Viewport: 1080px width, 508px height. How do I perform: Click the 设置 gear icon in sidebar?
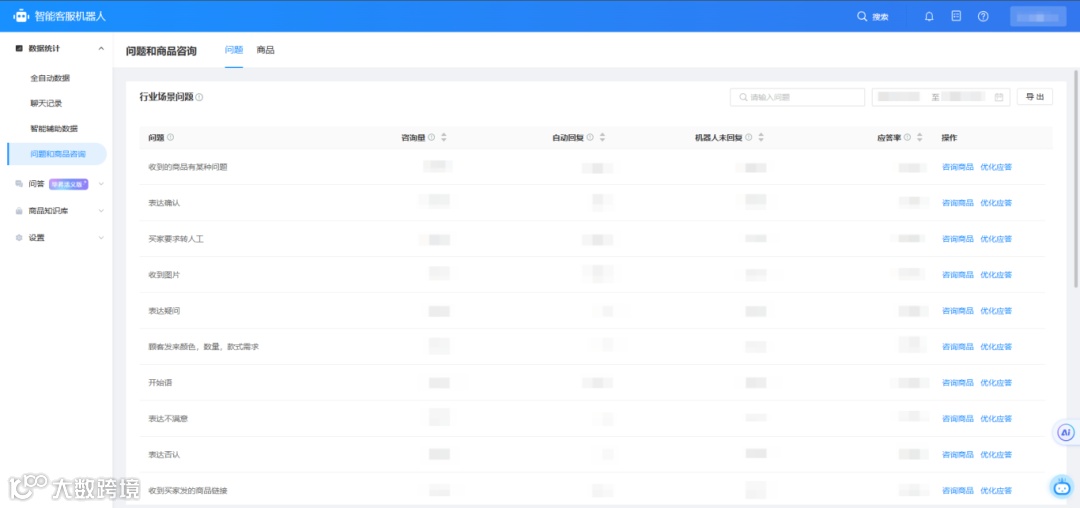tap(19, 237)
